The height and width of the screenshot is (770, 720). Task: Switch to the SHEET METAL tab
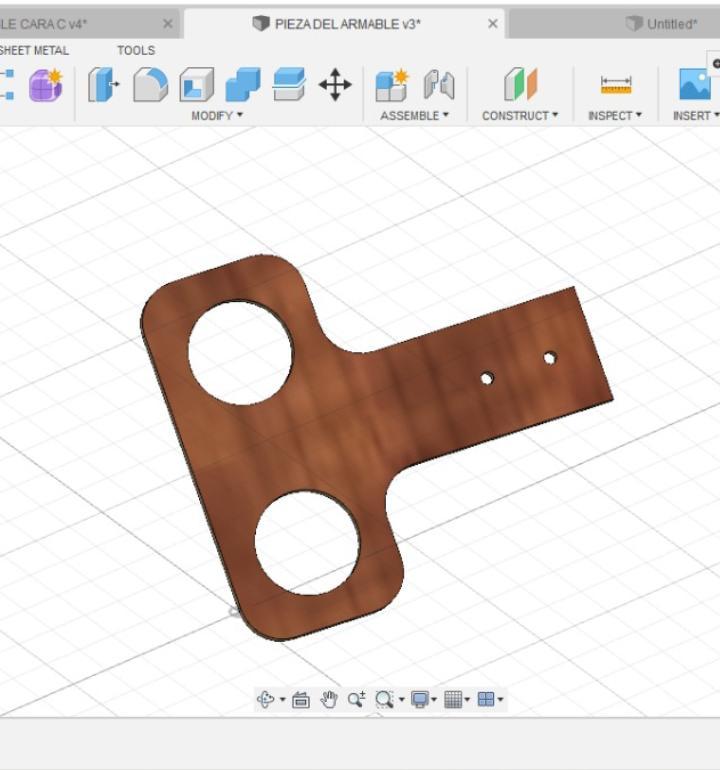[34, 50]
